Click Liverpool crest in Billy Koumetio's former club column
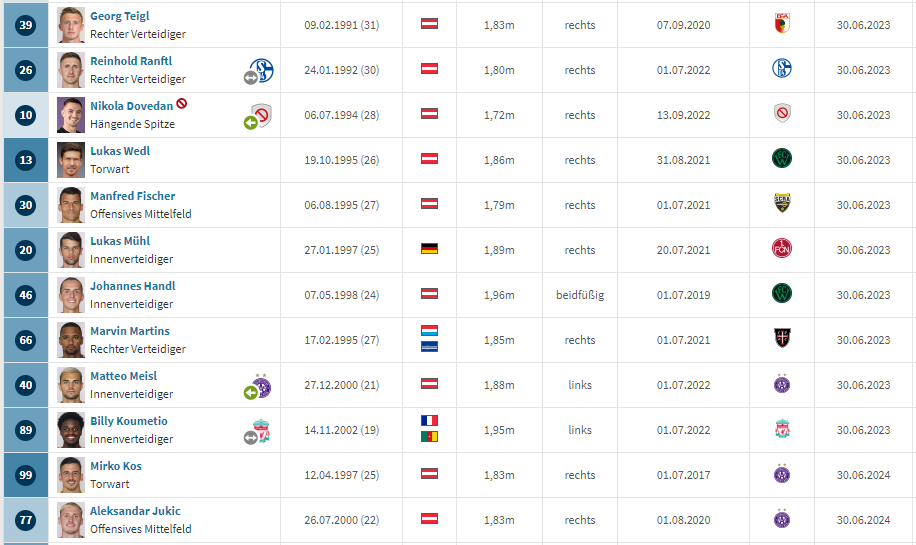Image resolution: width=916 pixels, height=545 pixels. [x=782, y=430]
